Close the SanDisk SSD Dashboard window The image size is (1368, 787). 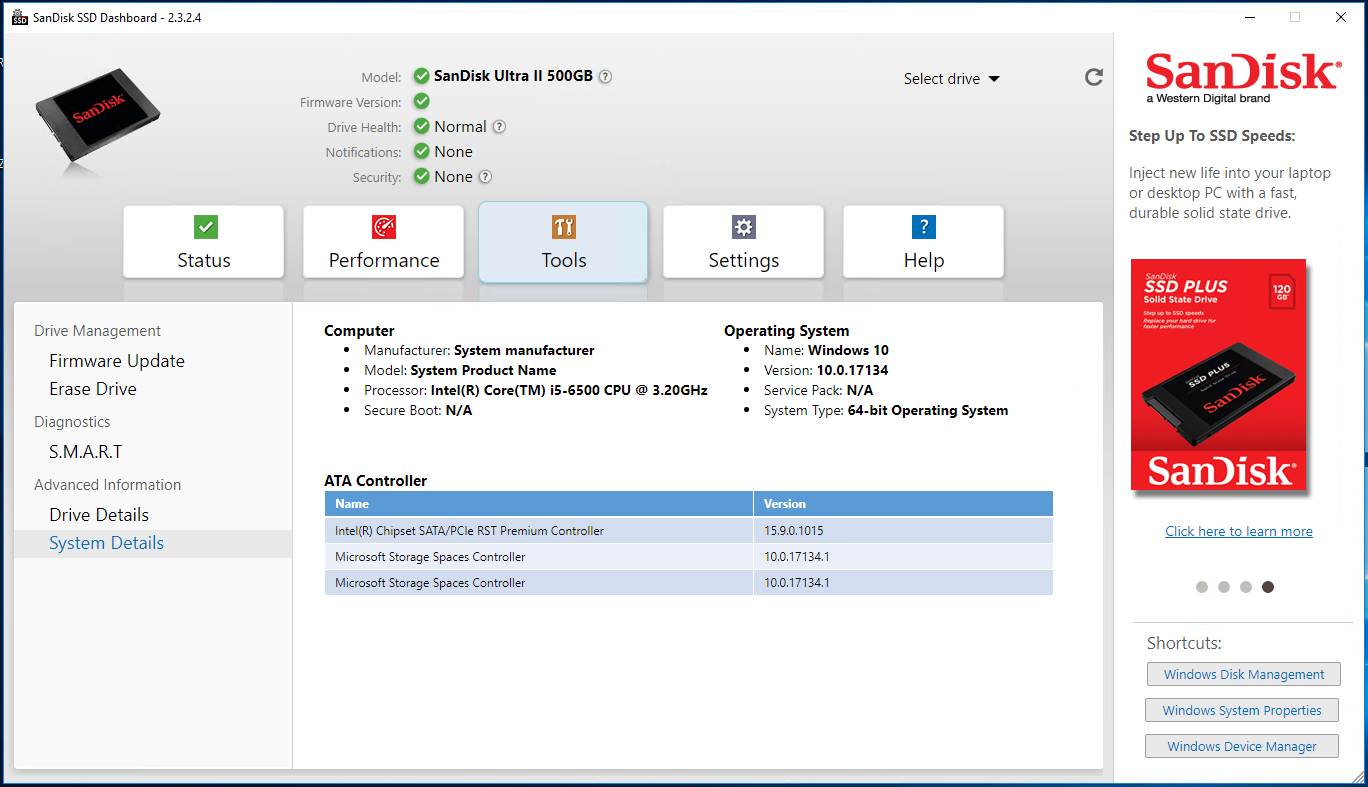pos(1341,17)
